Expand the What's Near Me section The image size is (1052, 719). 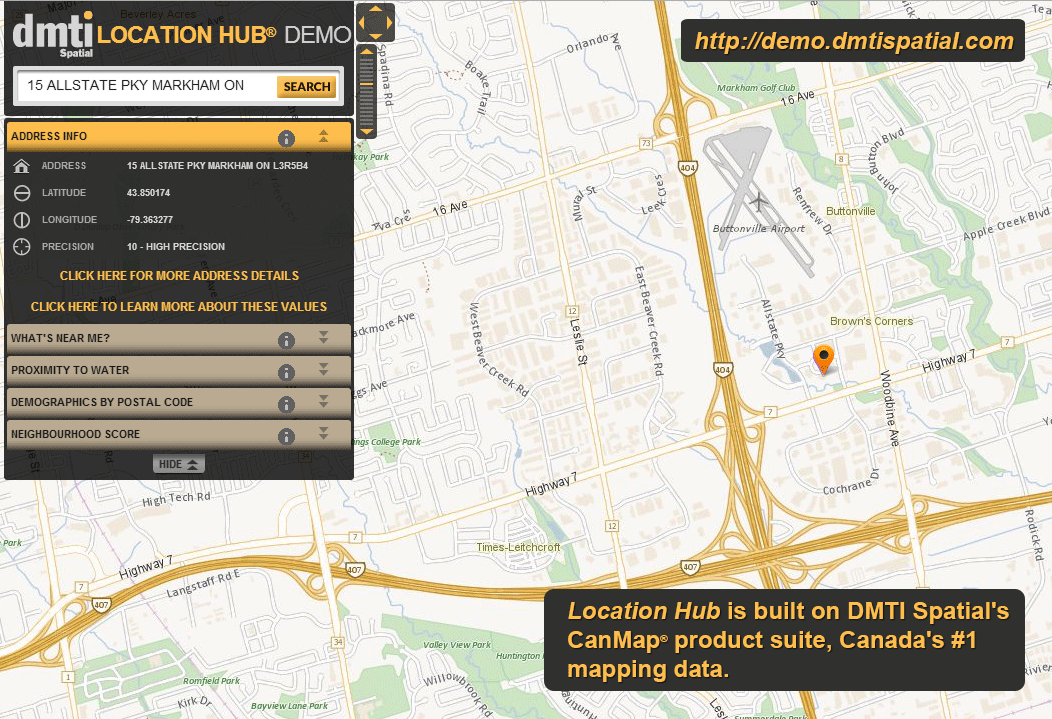[x=323, y=338]
